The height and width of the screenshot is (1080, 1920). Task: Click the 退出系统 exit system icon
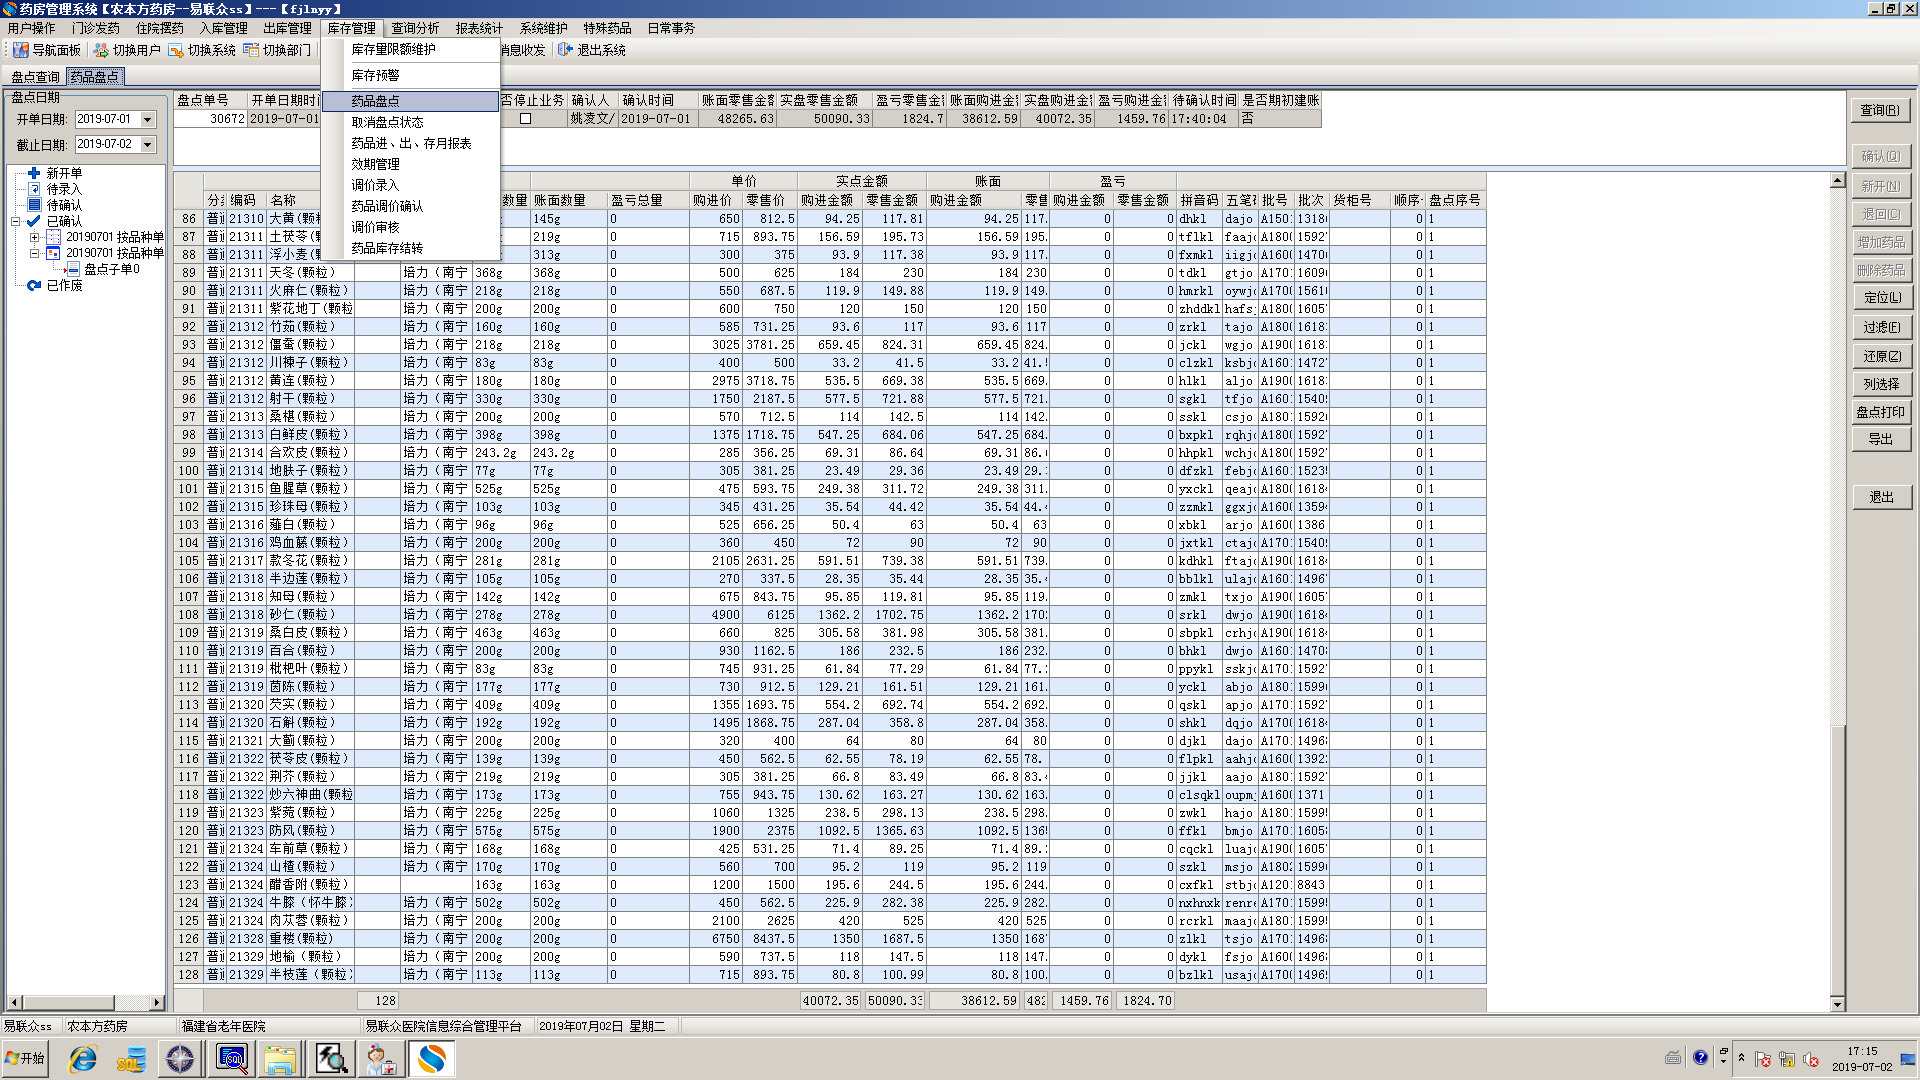[x=566, y=50]
